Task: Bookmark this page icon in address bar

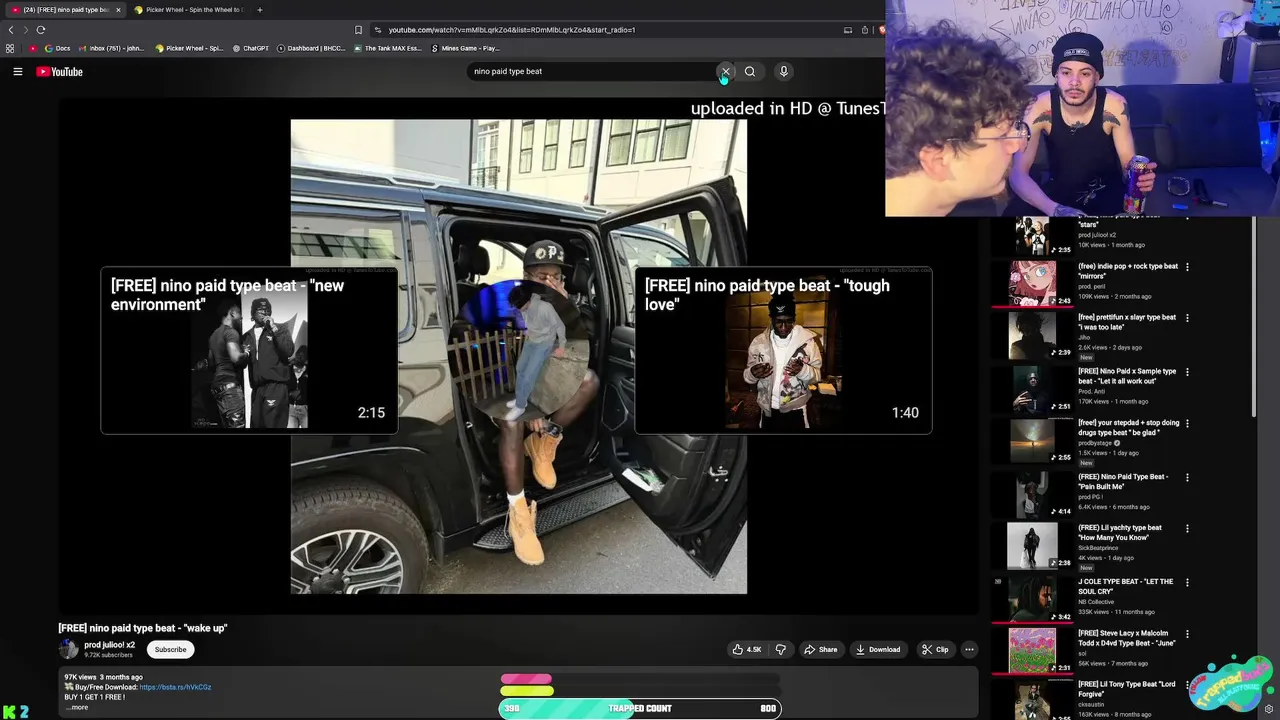Action: [358, 30]
